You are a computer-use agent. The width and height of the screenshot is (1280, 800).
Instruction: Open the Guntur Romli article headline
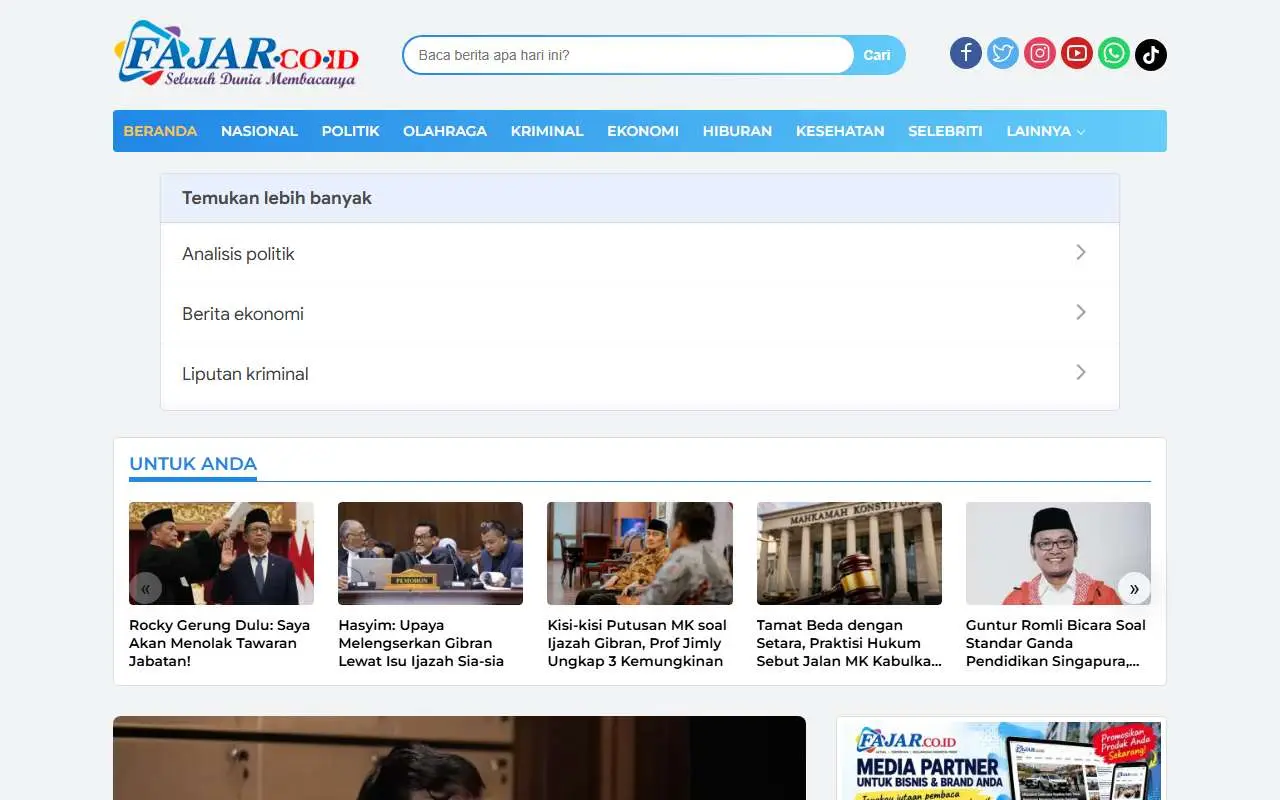[x=1058, y=643]
